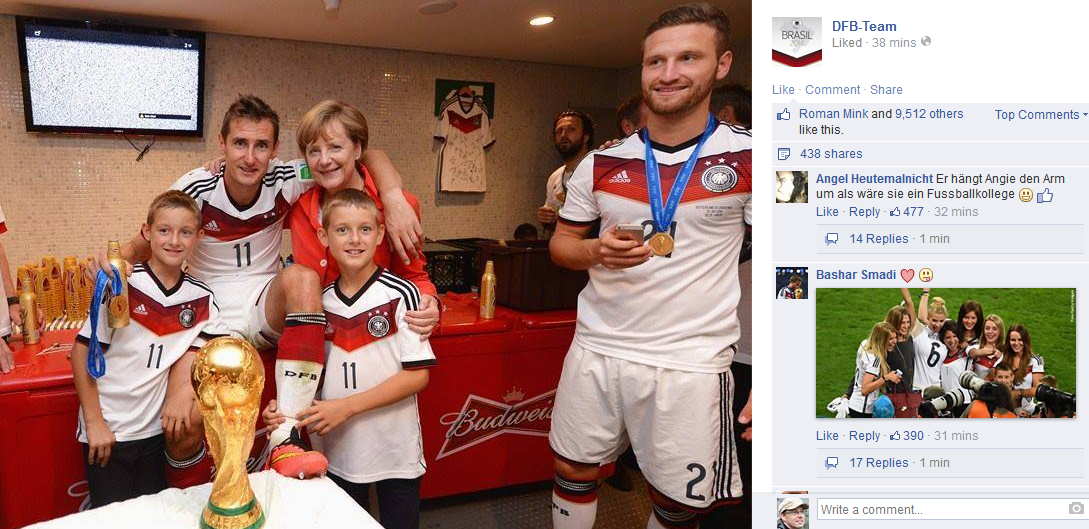Open Angel Heutemalnicht's profile picture
This screenshot has width=1089, height=529.
tap(792, 187)
